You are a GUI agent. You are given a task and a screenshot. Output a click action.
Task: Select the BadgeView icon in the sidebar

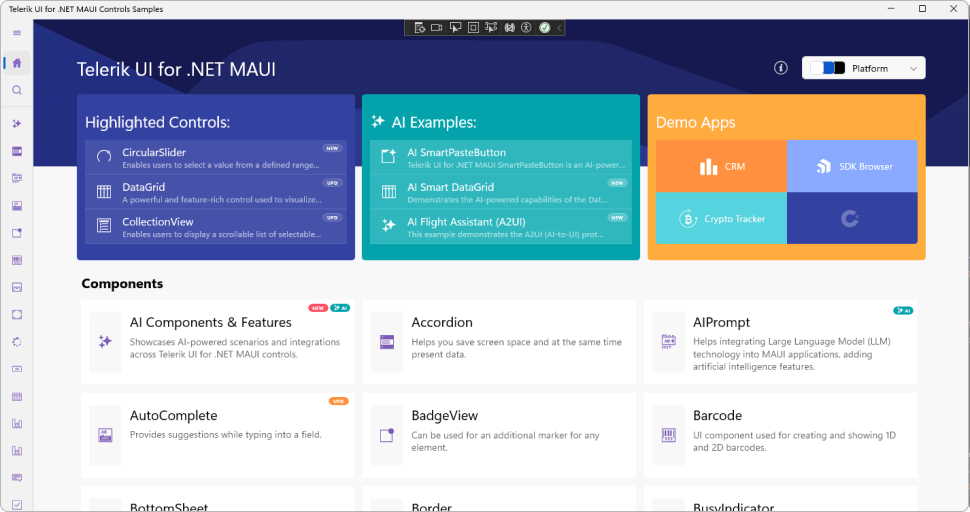pos(17,233)
